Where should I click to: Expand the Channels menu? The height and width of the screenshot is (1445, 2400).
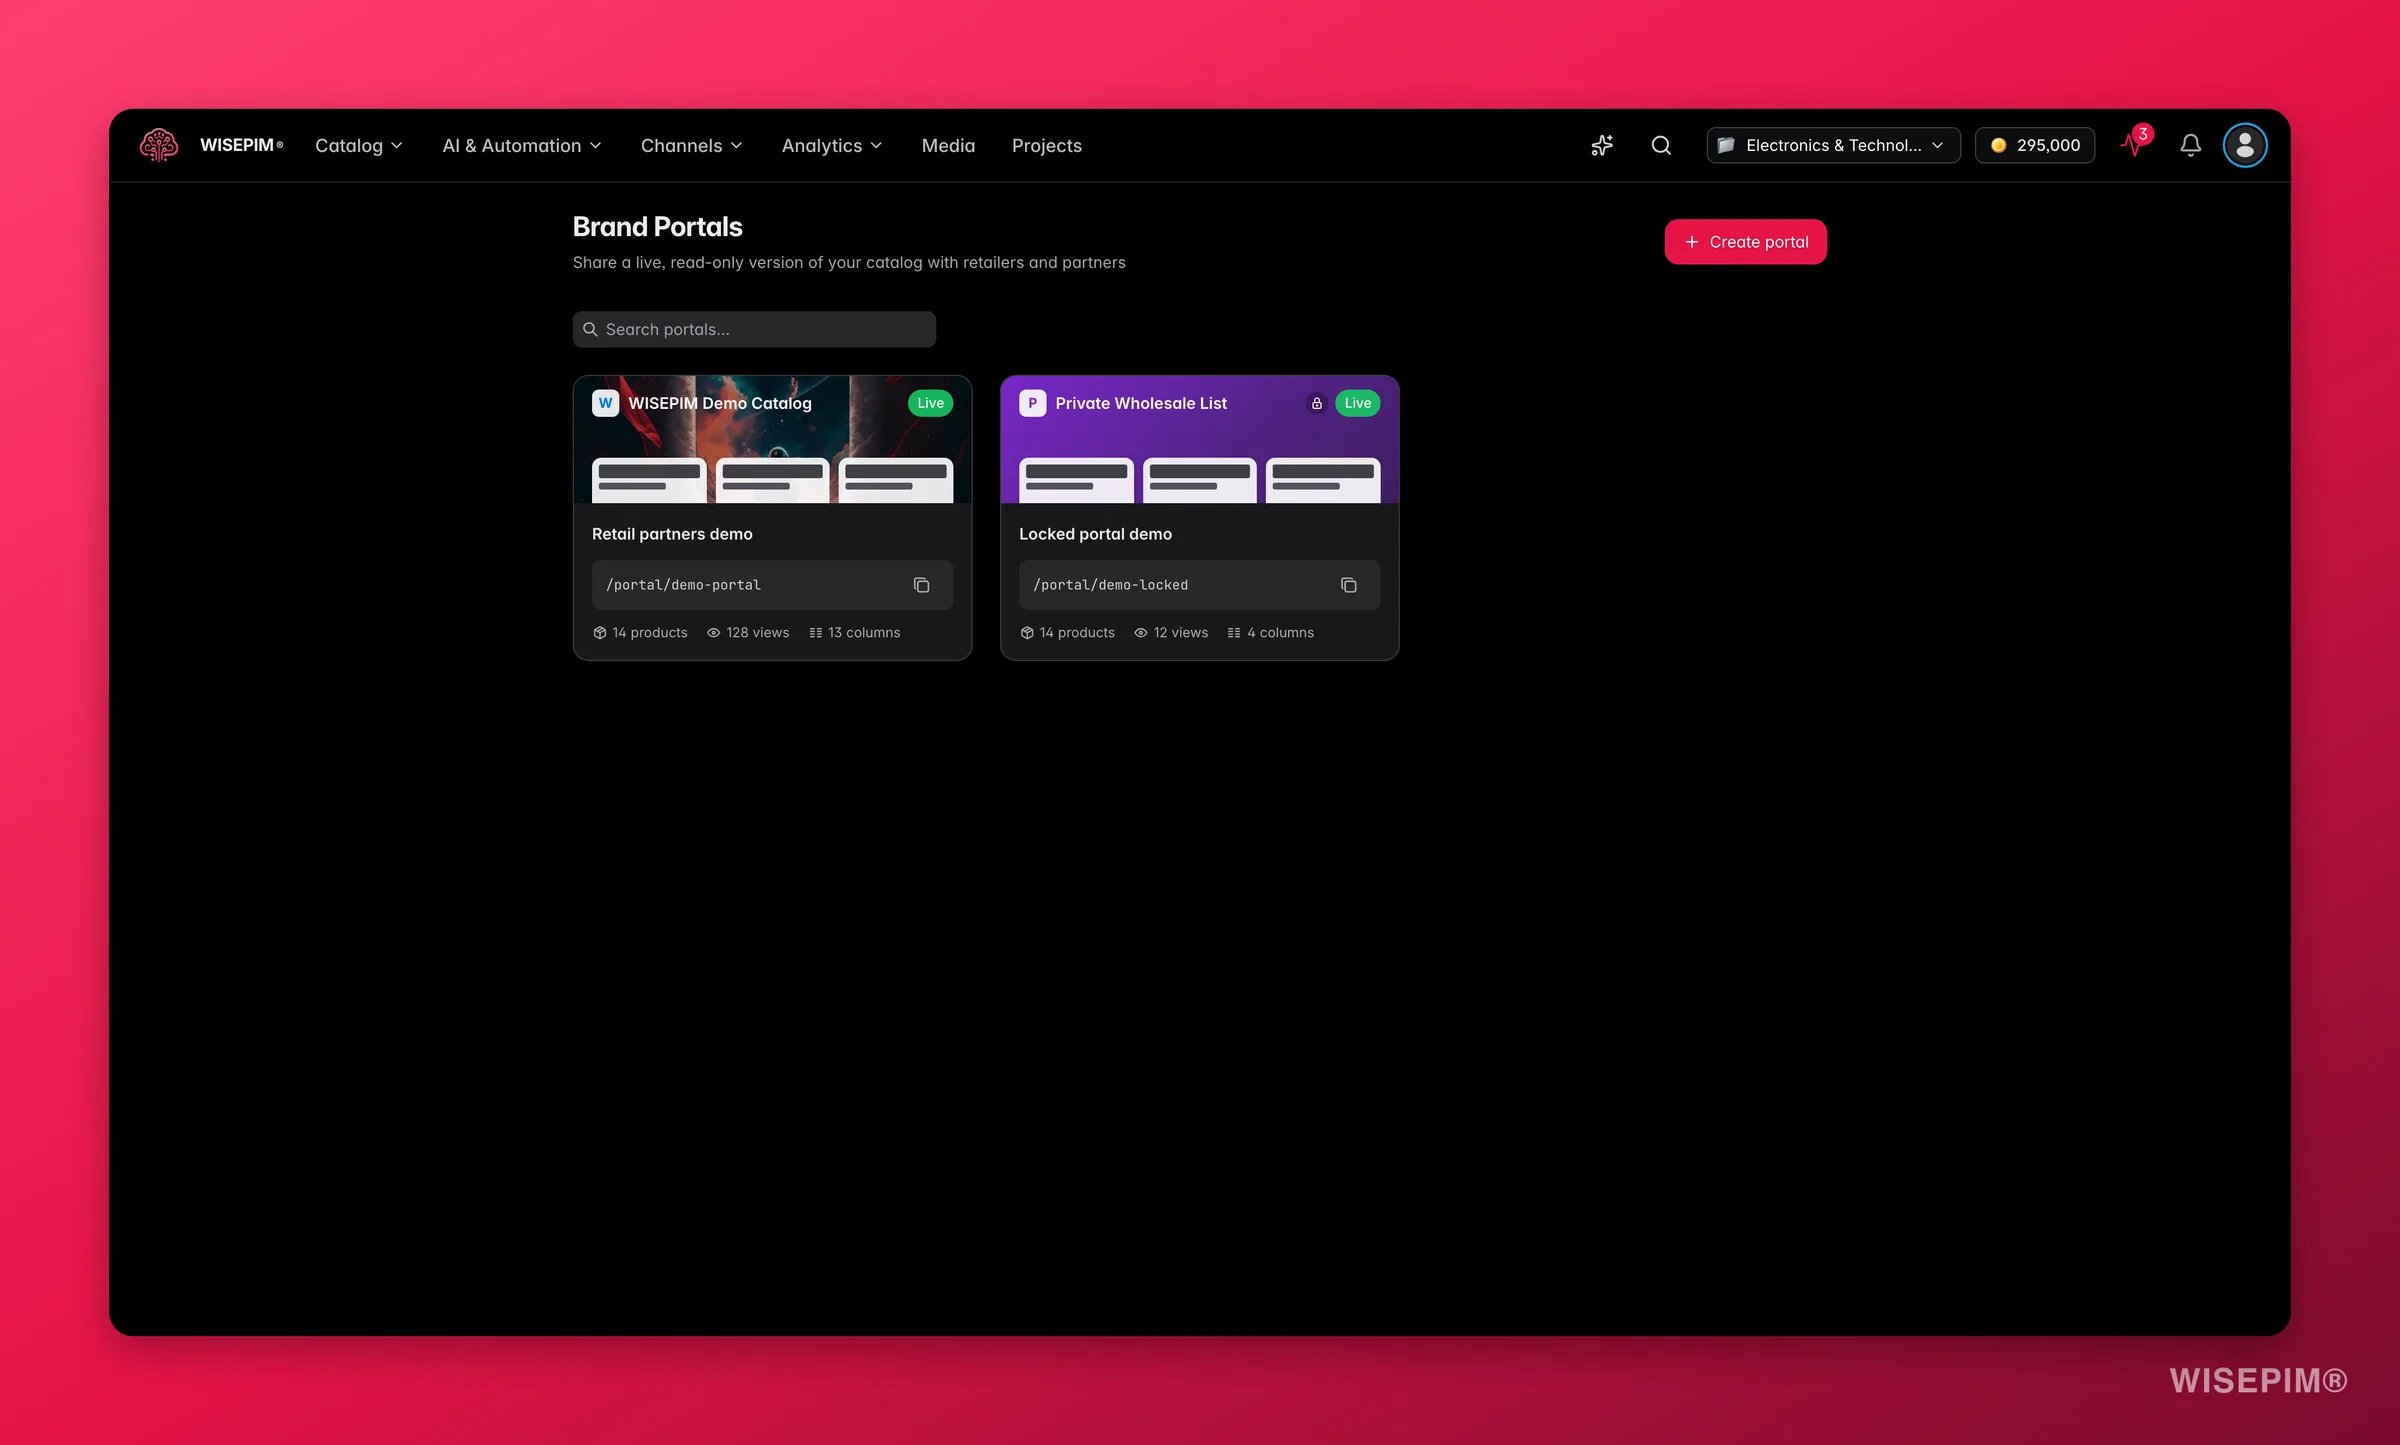coord(691,145)
